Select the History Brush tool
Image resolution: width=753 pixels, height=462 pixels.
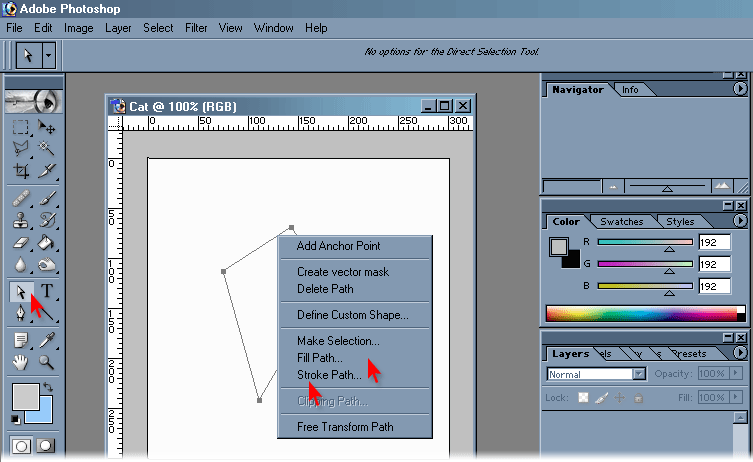click(47, 220)
